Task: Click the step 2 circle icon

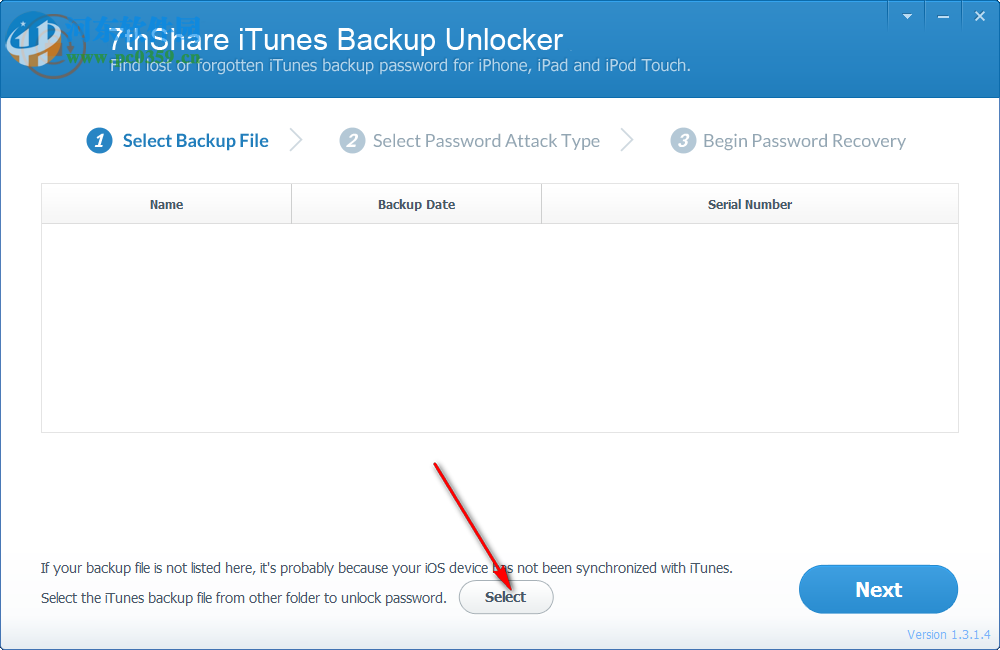Action: [x=352, y=141]
